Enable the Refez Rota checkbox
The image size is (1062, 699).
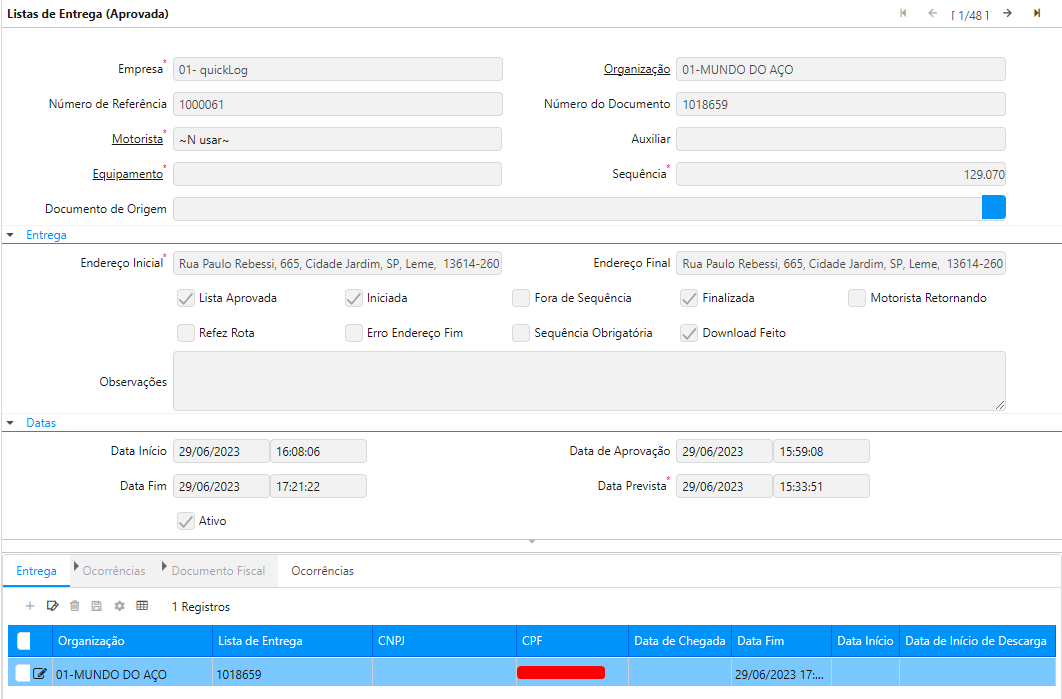186,333
